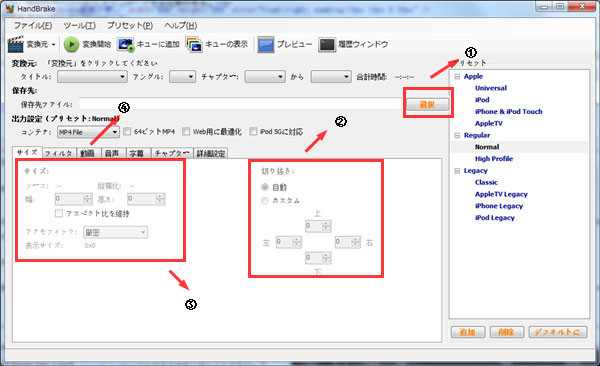
Task: Select the Universal preset
Action: (491, 88)
